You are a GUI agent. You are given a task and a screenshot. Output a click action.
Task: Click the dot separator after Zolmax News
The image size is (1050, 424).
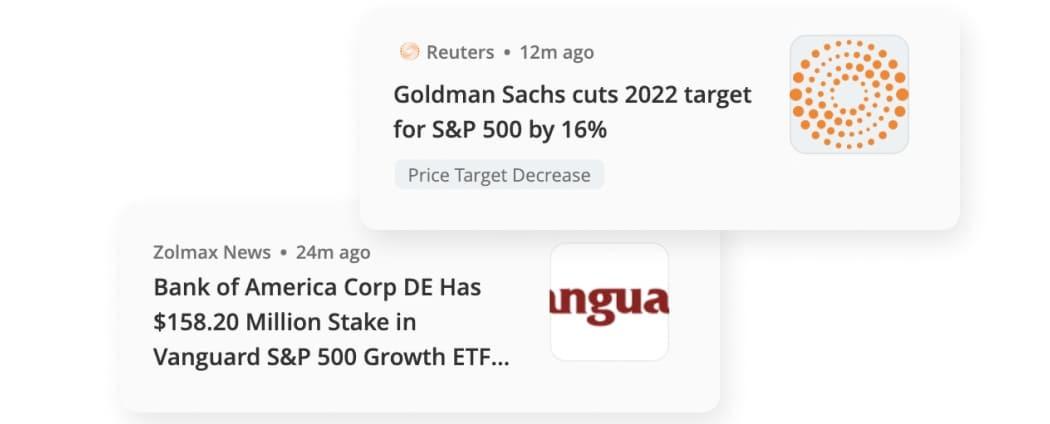coord(283,253)
